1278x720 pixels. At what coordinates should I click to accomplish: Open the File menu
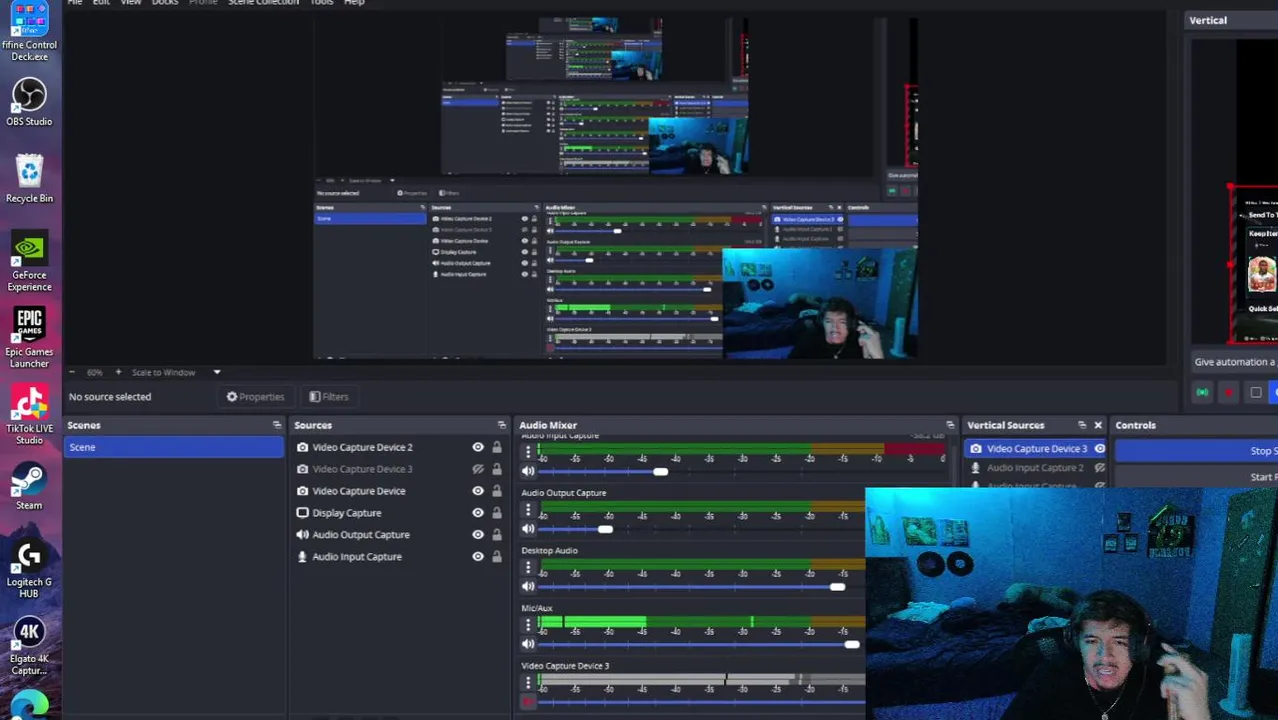(x=75, y=2)
